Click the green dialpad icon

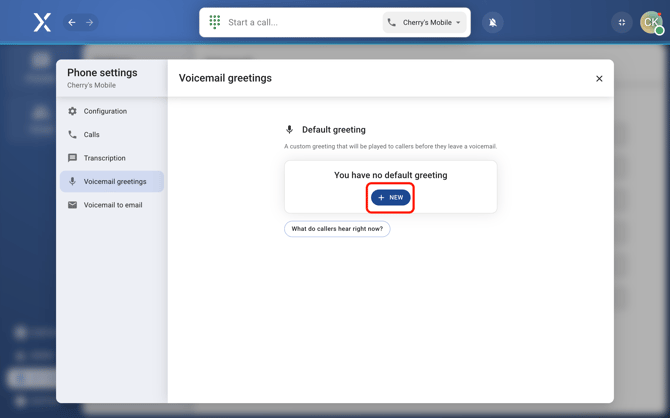[x=215, y=22]
